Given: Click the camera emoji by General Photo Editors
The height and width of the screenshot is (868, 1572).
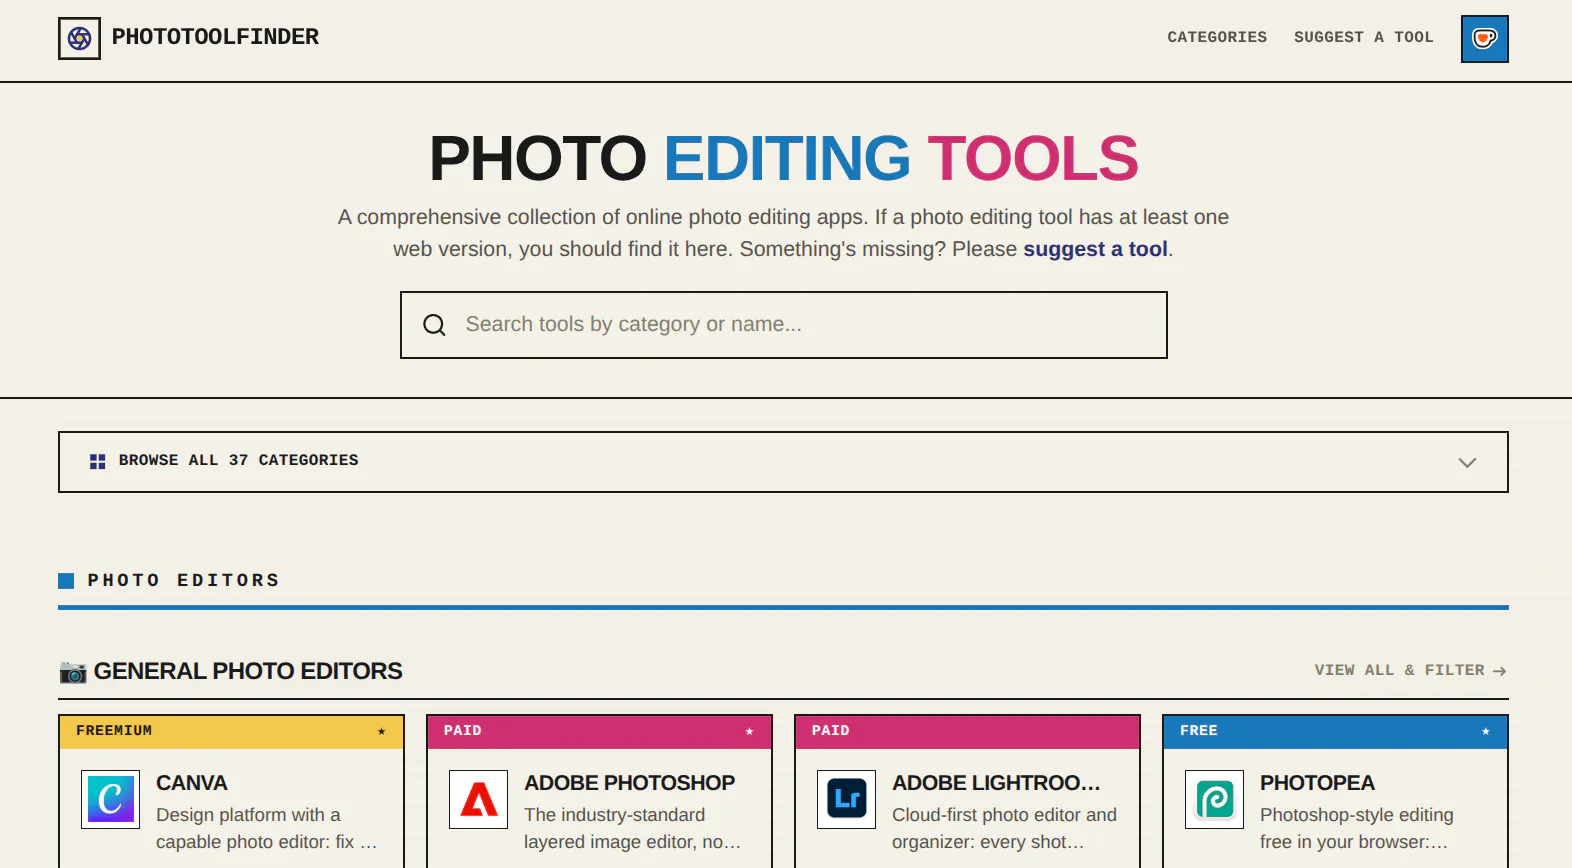Looking at the screenshot, I should coord(73,672).
